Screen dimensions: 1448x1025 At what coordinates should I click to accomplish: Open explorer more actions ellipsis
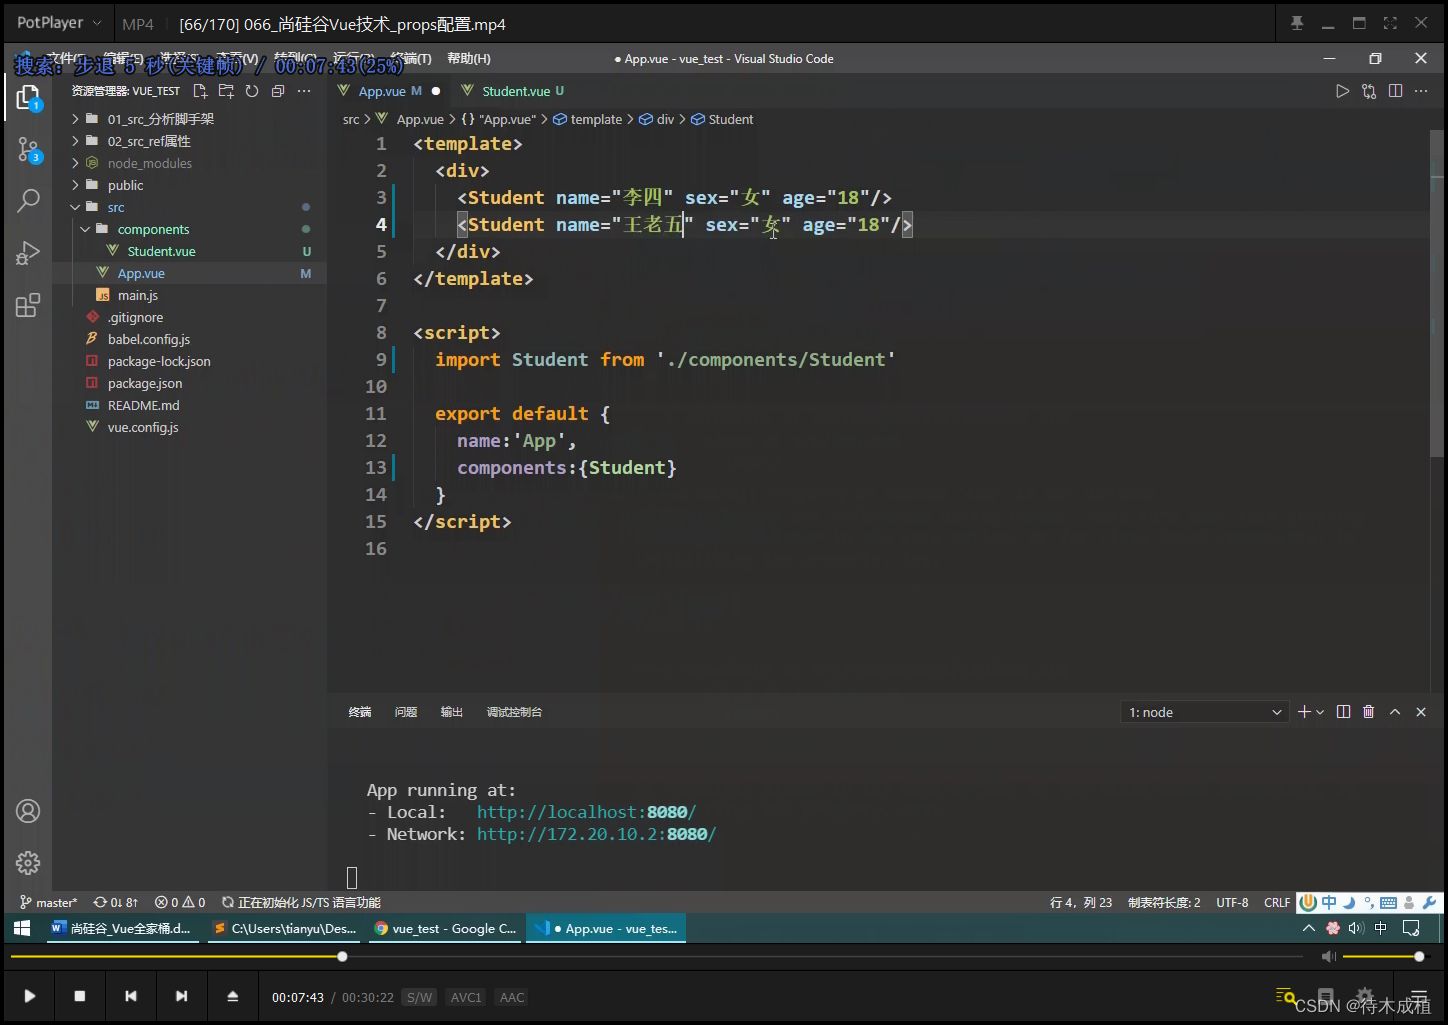(x=304, y=91)
